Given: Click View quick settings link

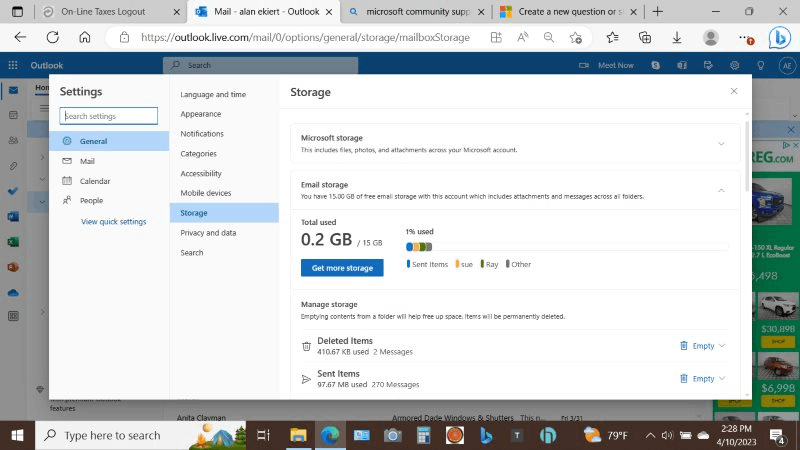Looking at the screenshot, I should (113, 221).
